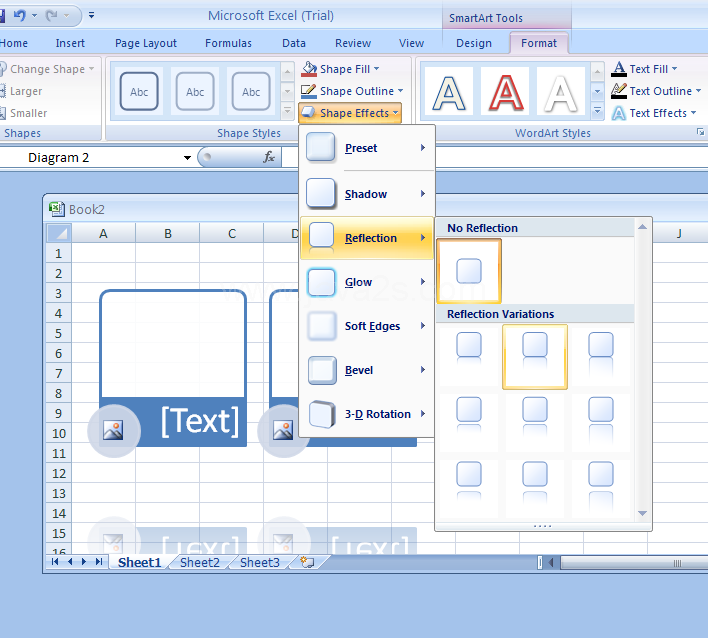Click the Larger shape button
Image resolution: width=708 pixels, height=638 pixels.
(x=21, y=91)
